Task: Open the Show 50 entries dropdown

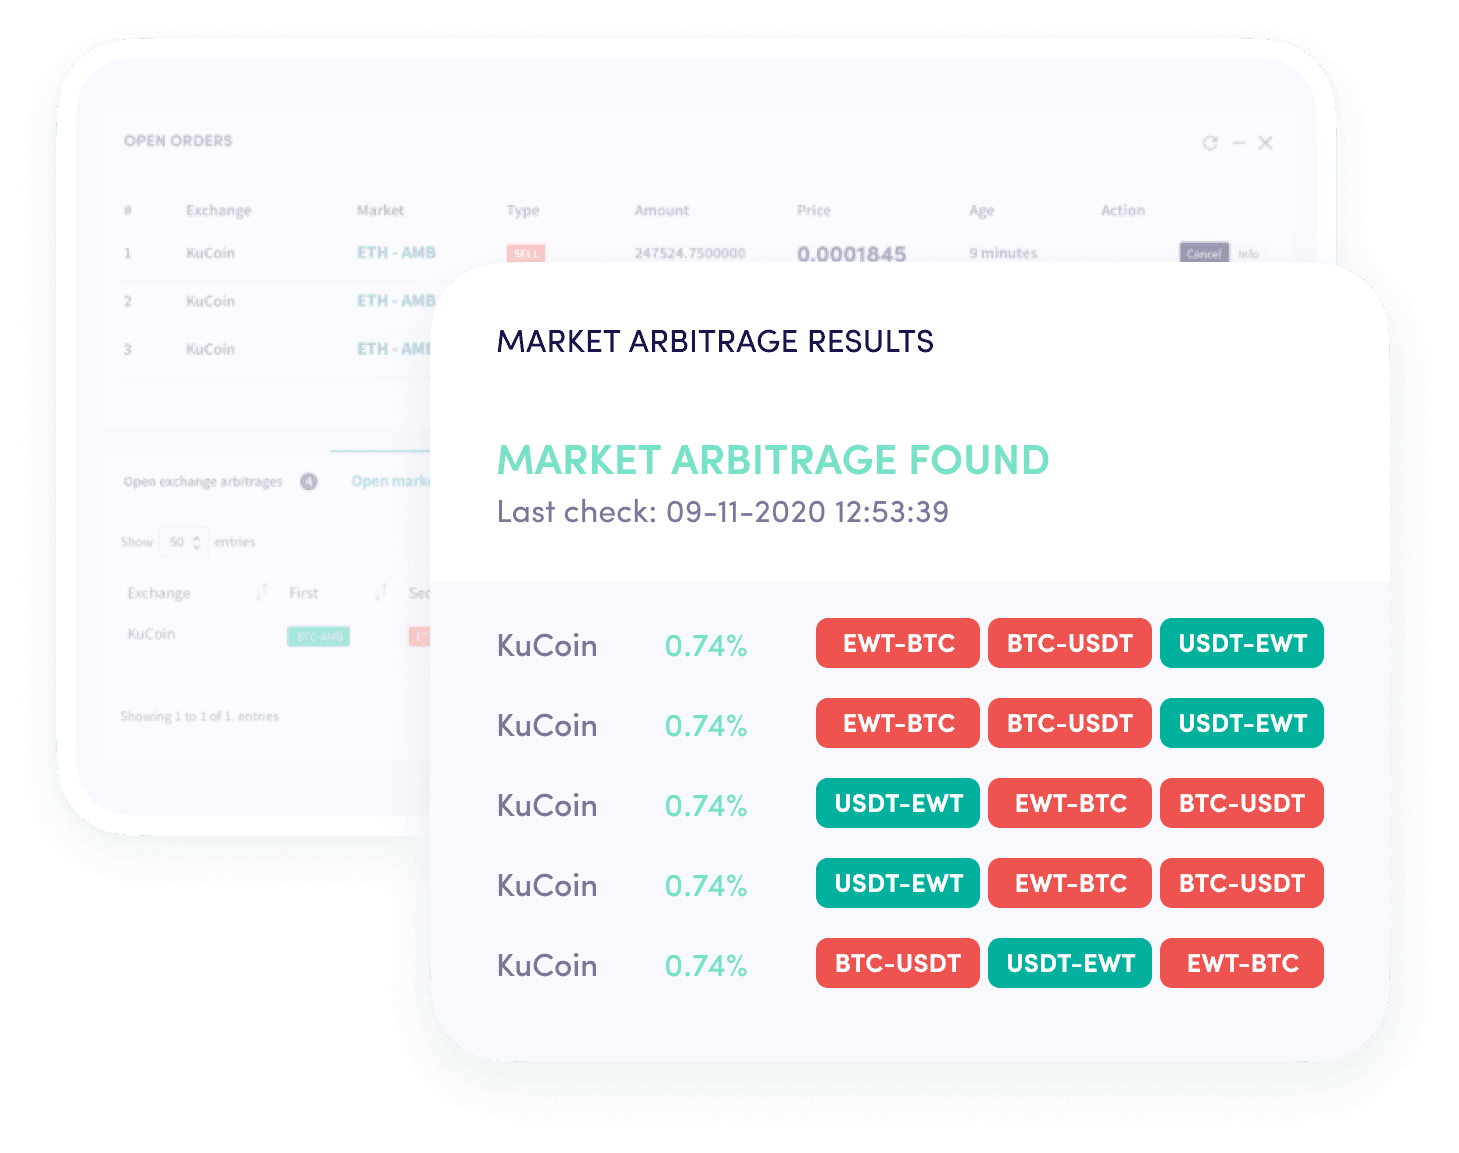Action: point(184,542)
